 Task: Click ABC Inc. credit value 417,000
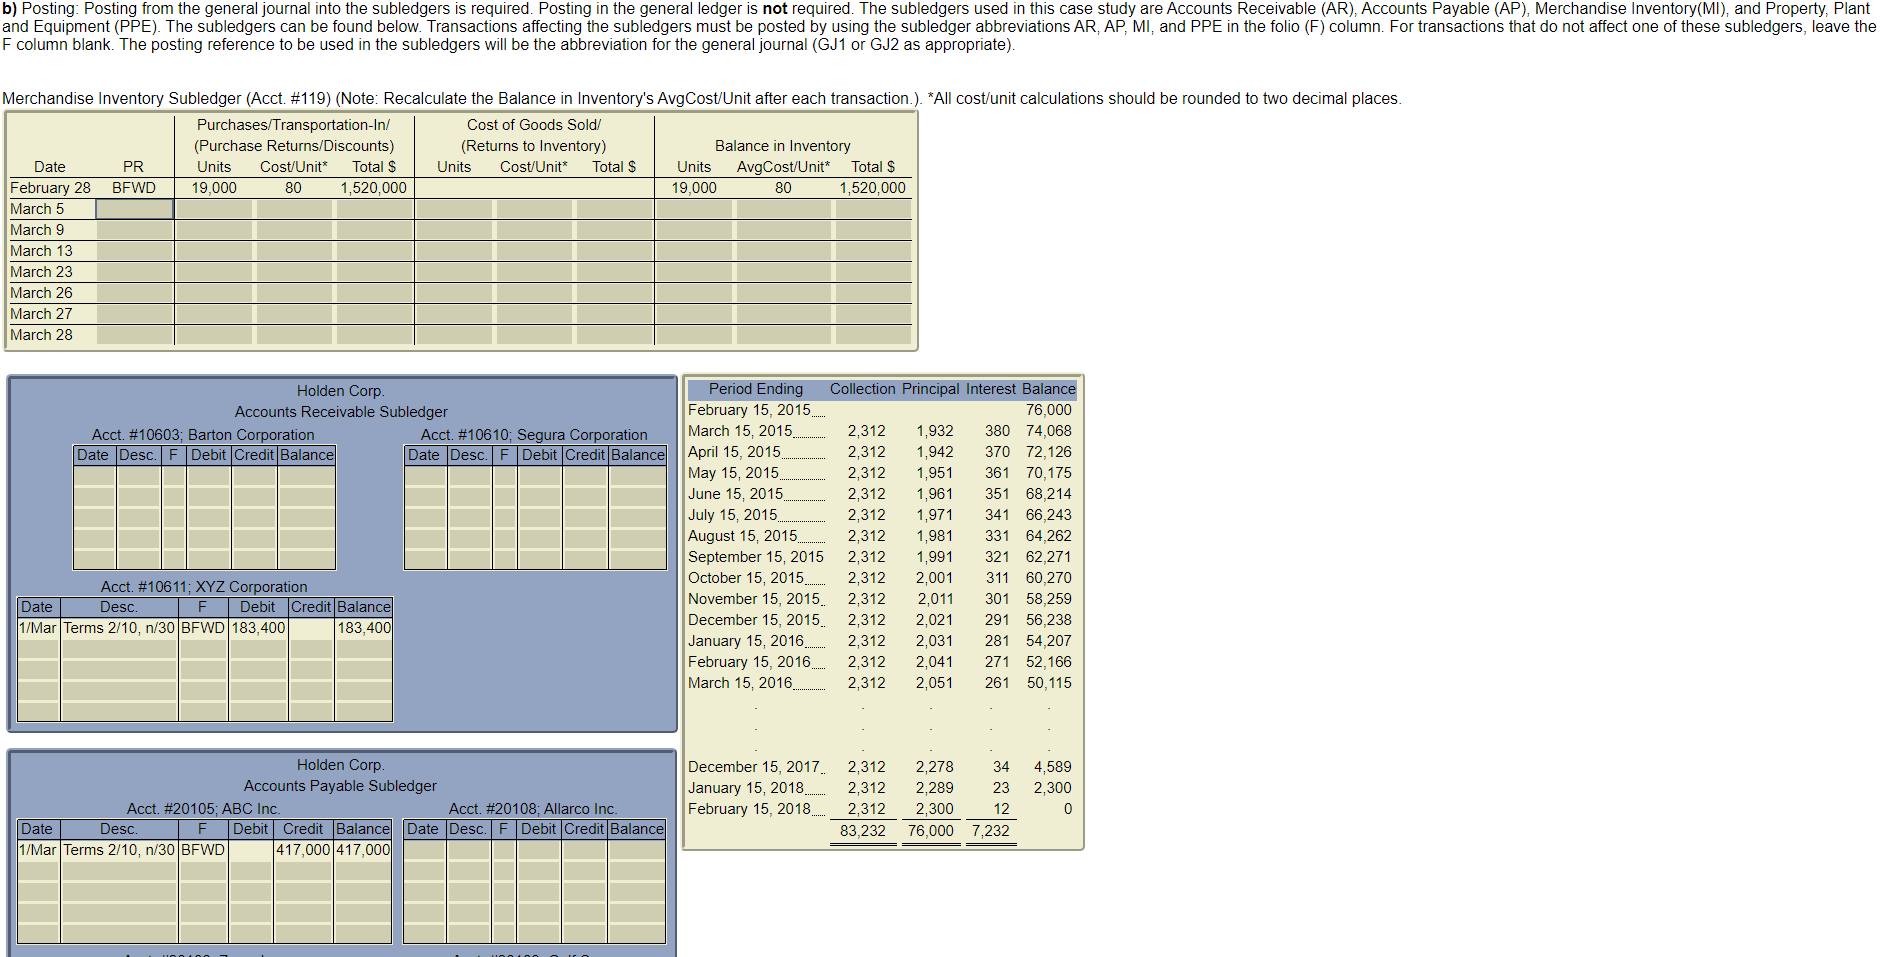[303, 850]
